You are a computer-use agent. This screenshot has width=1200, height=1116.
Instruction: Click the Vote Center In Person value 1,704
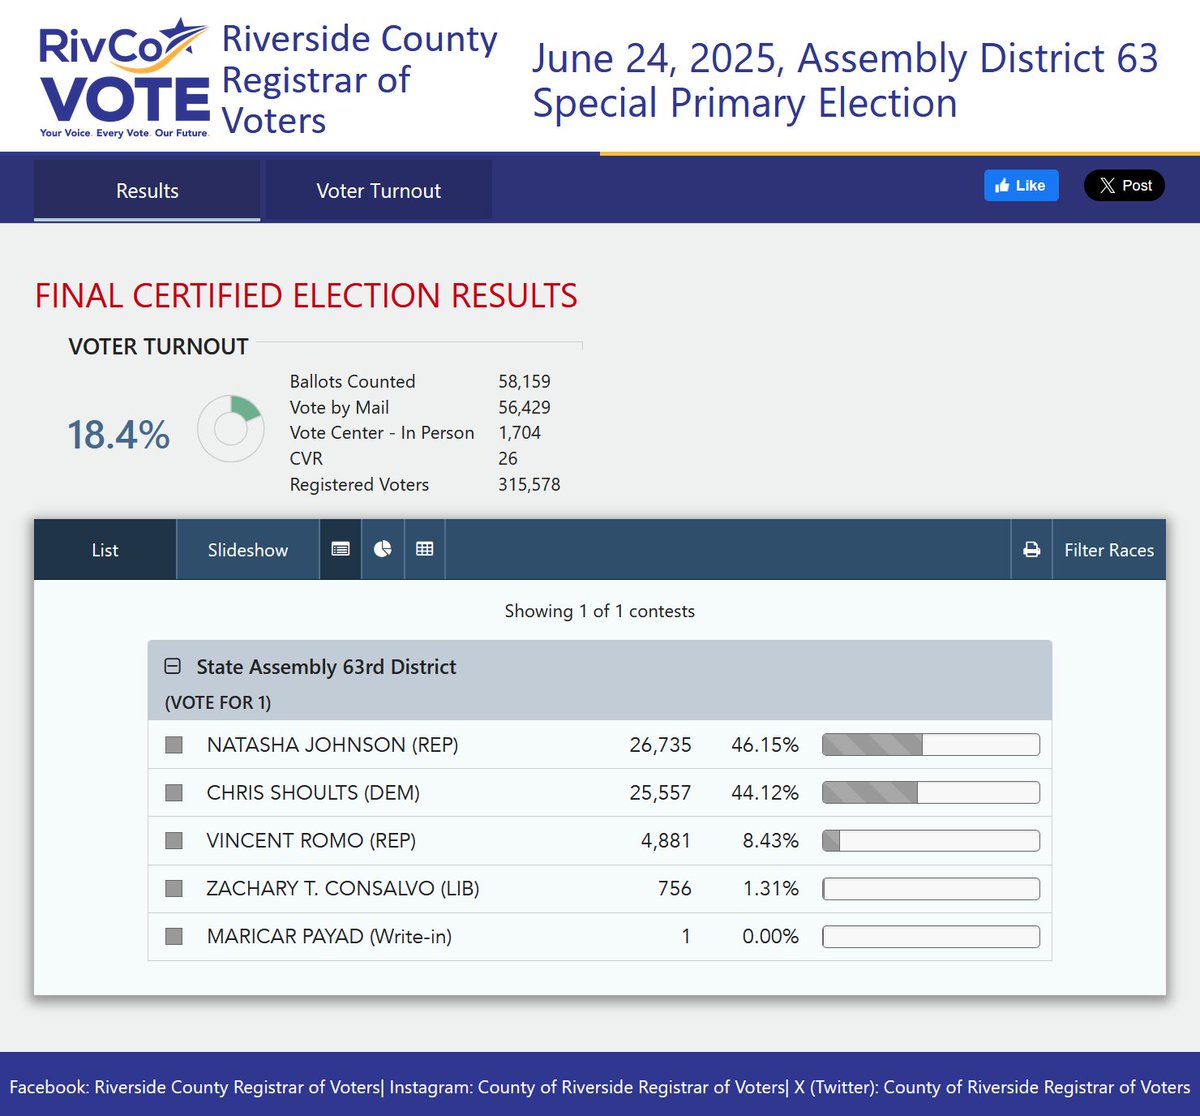point(519,433)
